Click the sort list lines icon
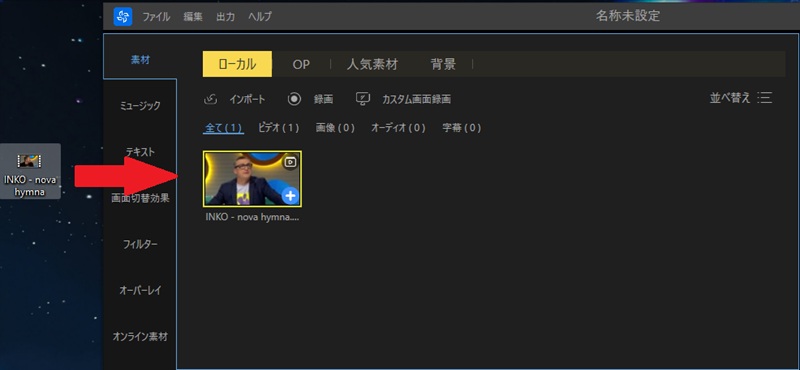 click(765, 98)
